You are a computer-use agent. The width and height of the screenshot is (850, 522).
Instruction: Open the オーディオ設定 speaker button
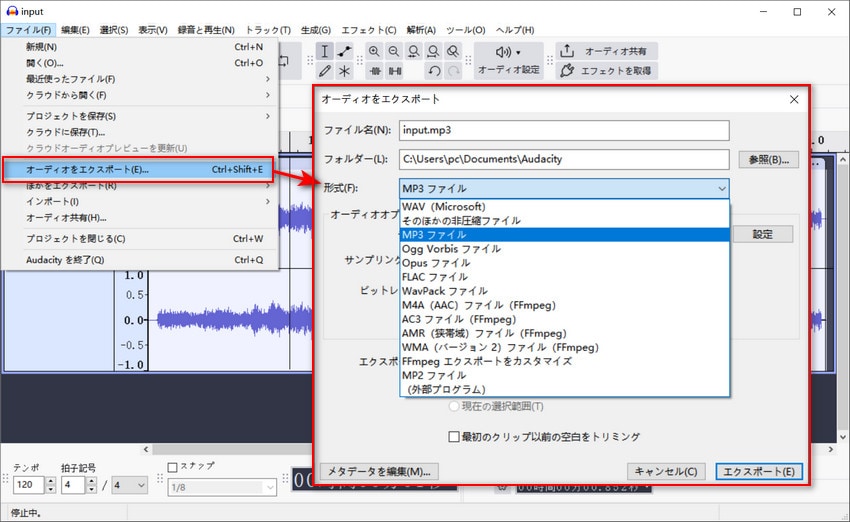508,61
